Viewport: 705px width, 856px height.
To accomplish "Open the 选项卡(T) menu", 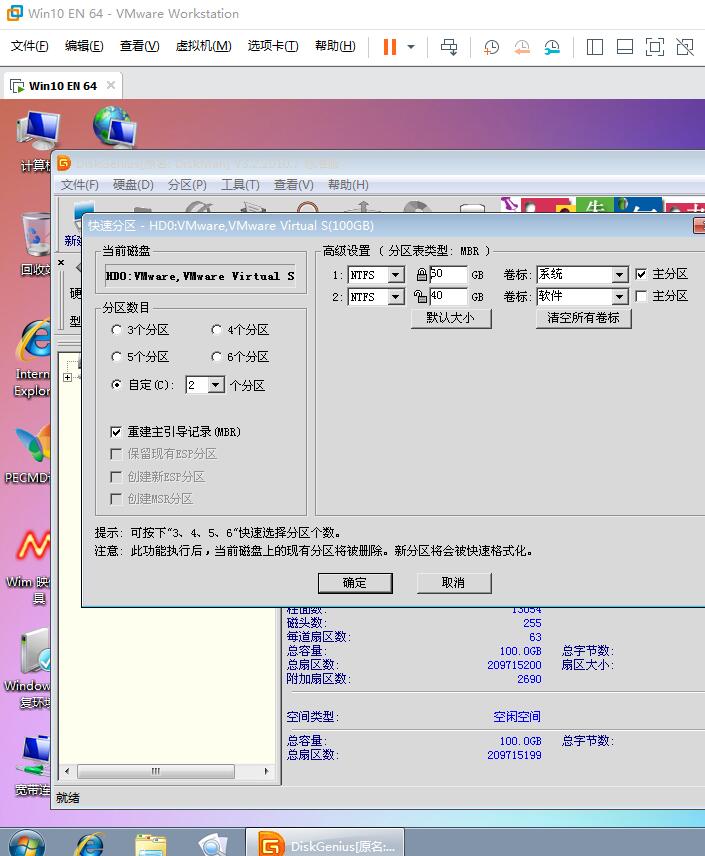I will click(x=273, y=46).
